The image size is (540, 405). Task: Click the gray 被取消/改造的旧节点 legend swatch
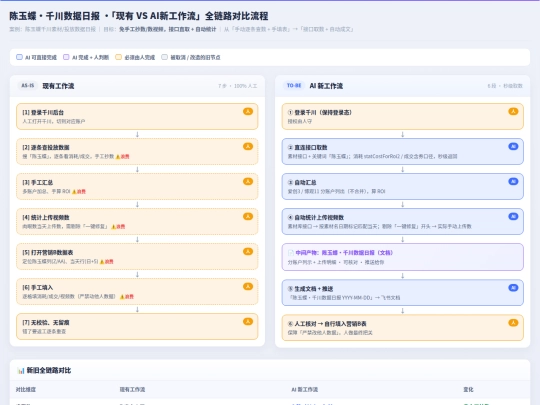point(165,57)
